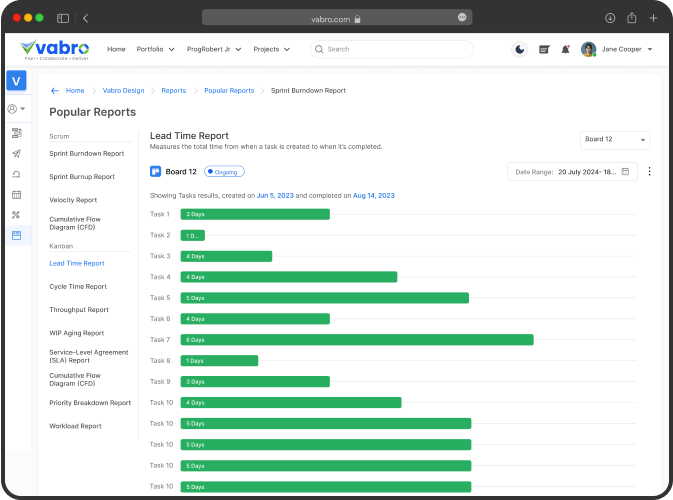Expand the Portfolio menu
Viewport: 673px width, 500px height.
tap(155, 49)
